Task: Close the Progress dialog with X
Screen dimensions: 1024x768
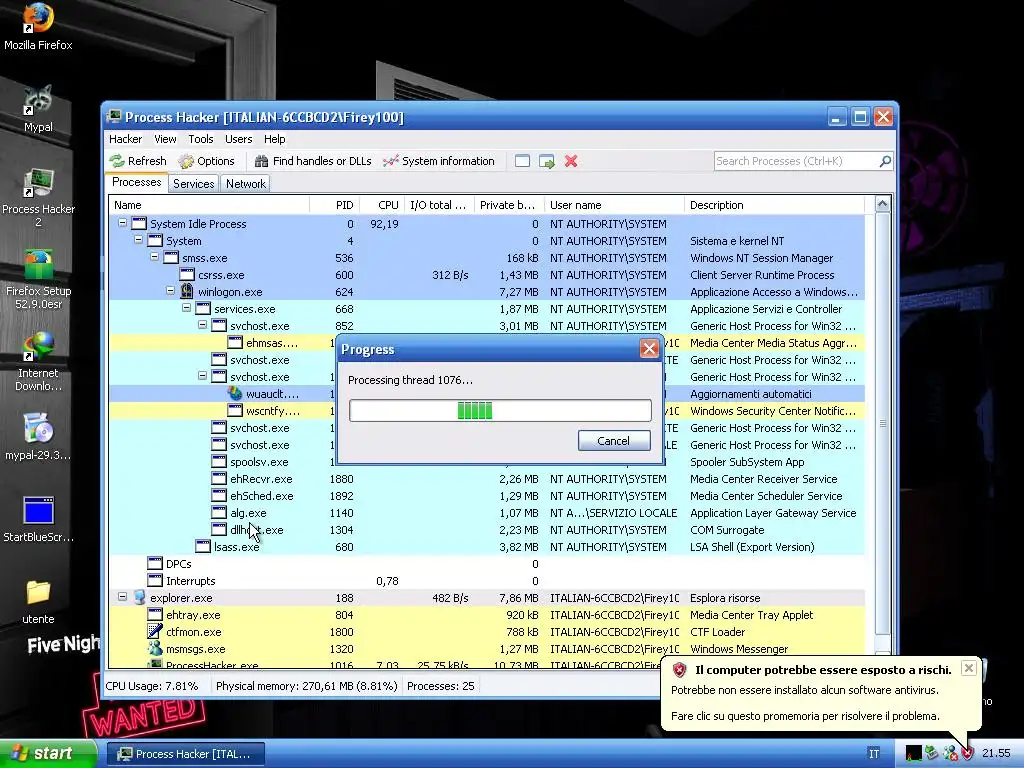Action: [x=649, y=349]
